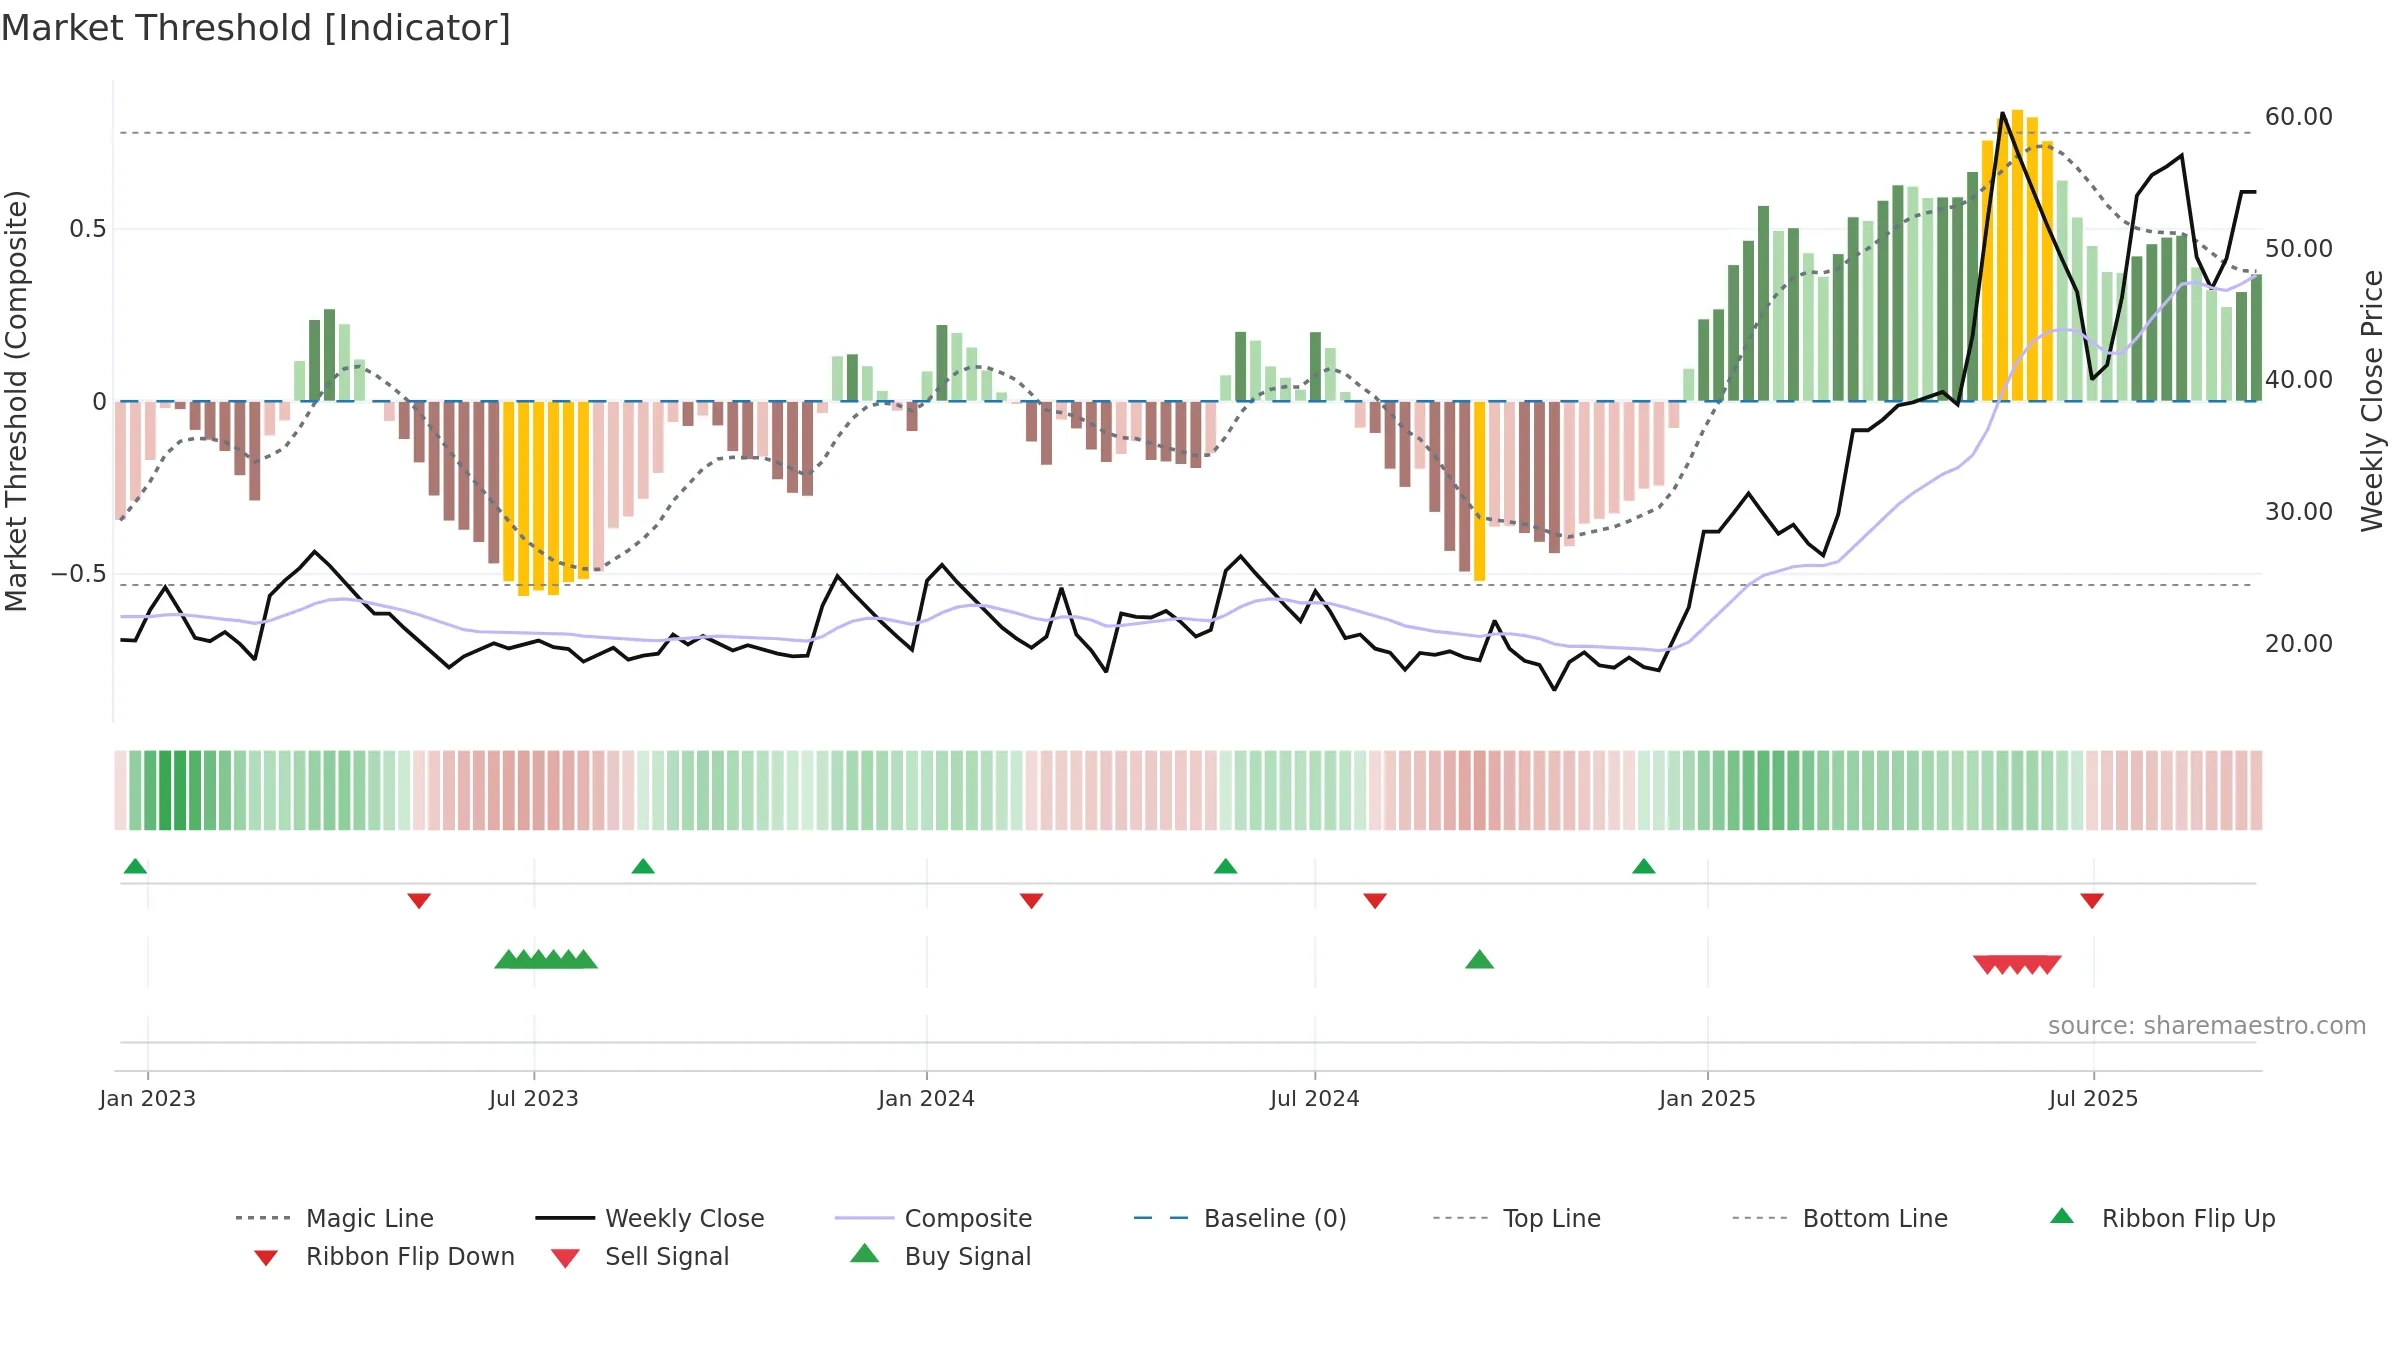Toggle the Top Line legend entry
The image size is (2400, 1350).
pyautogui.click(x=1516, y=1218)
